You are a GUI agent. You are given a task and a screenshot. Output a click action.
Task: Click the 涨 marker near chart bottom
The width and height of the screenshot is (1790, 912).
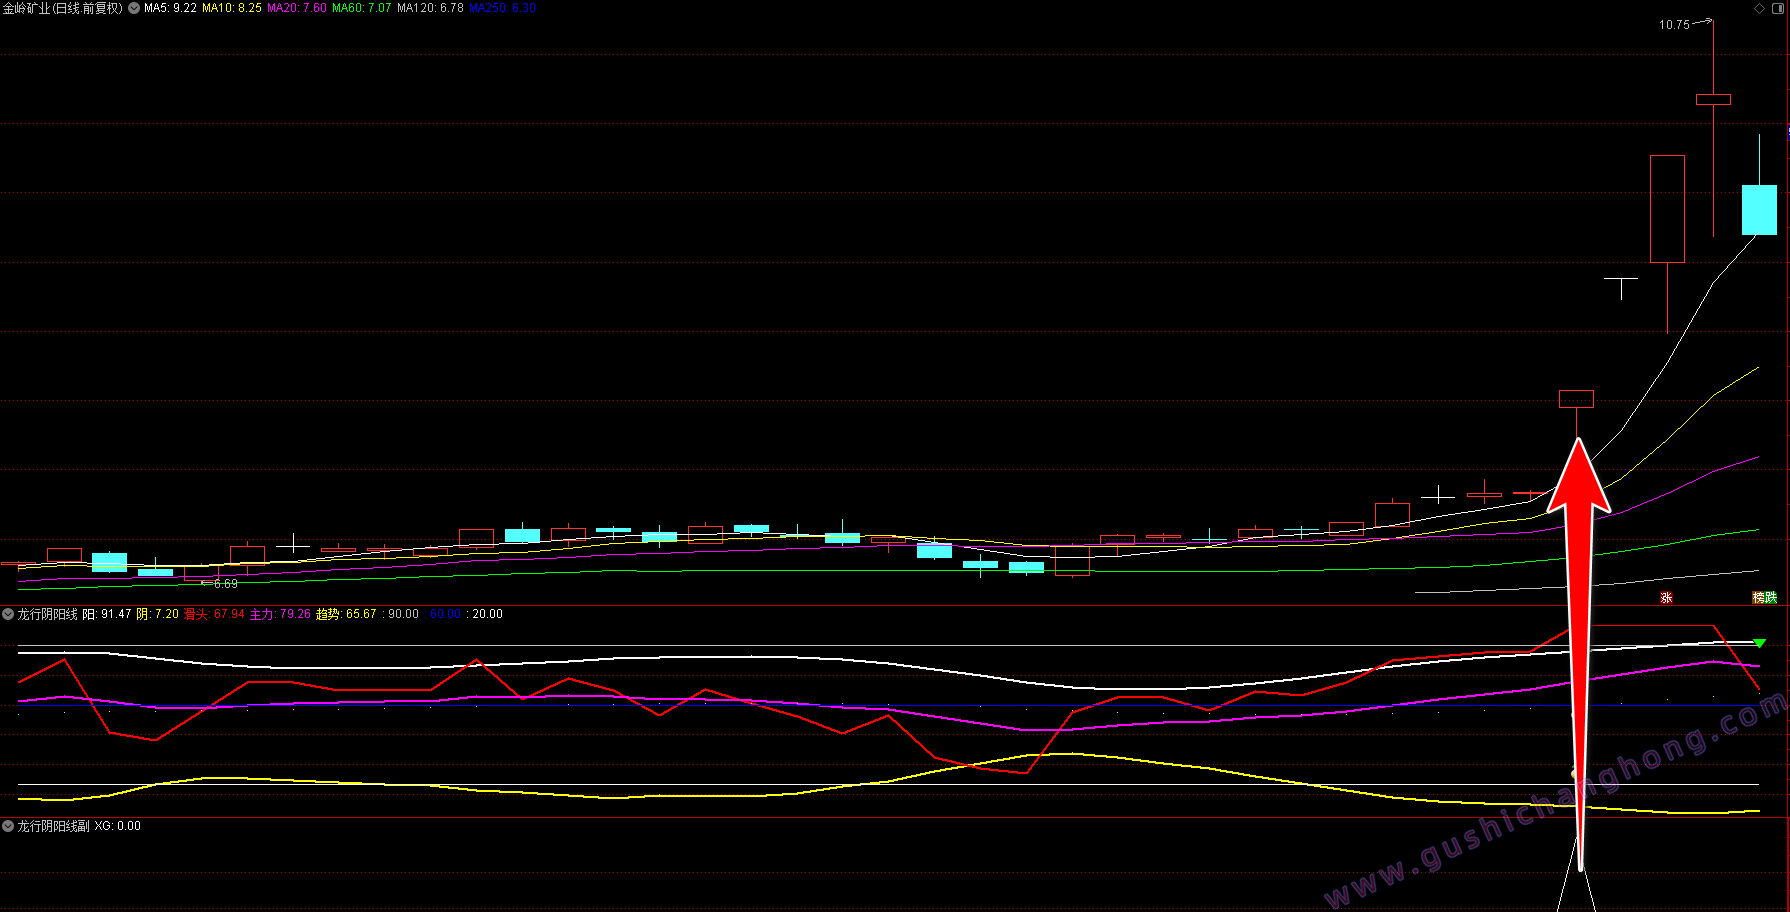(1666, 598)
